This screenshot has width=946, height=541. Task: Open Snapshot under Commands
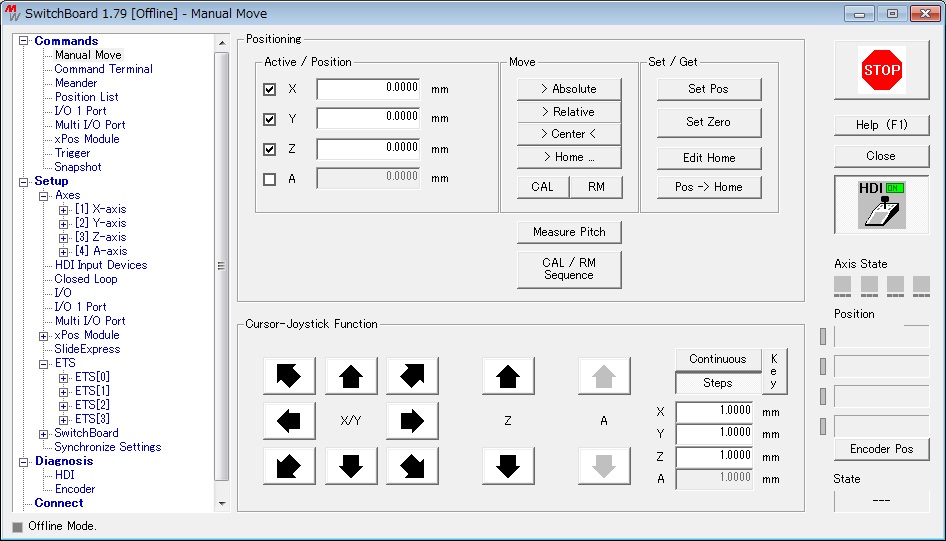[x=78, y=166]
